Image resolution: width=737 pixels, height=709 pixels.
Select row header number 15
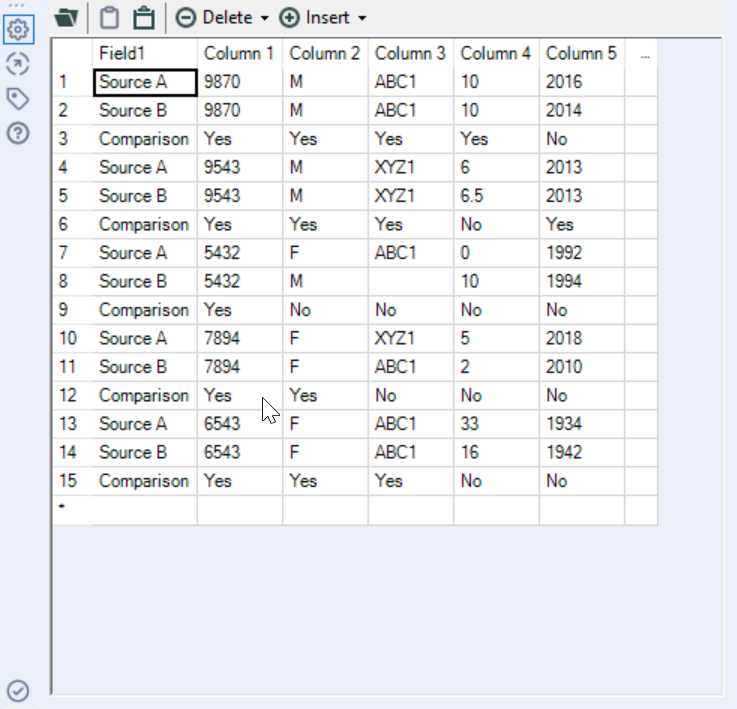point(73,481)
